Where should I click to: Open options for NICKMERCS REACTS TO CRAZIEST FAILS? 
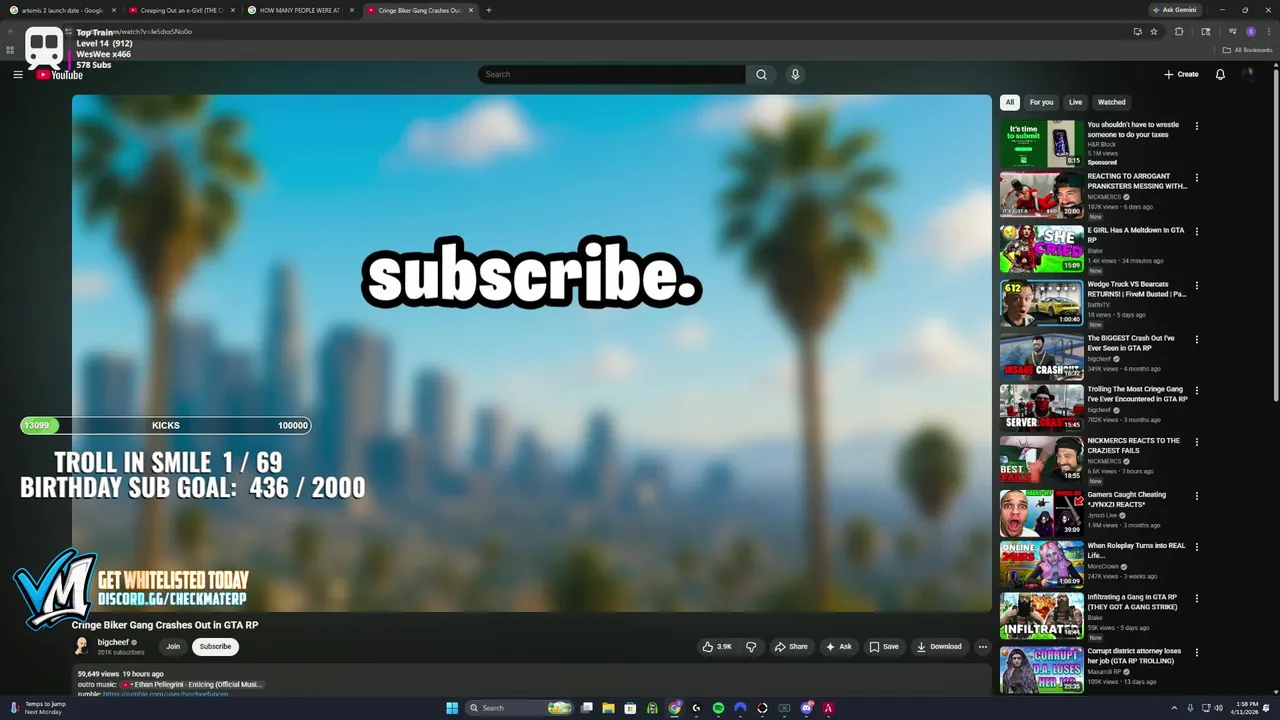tap(1197, 442)
